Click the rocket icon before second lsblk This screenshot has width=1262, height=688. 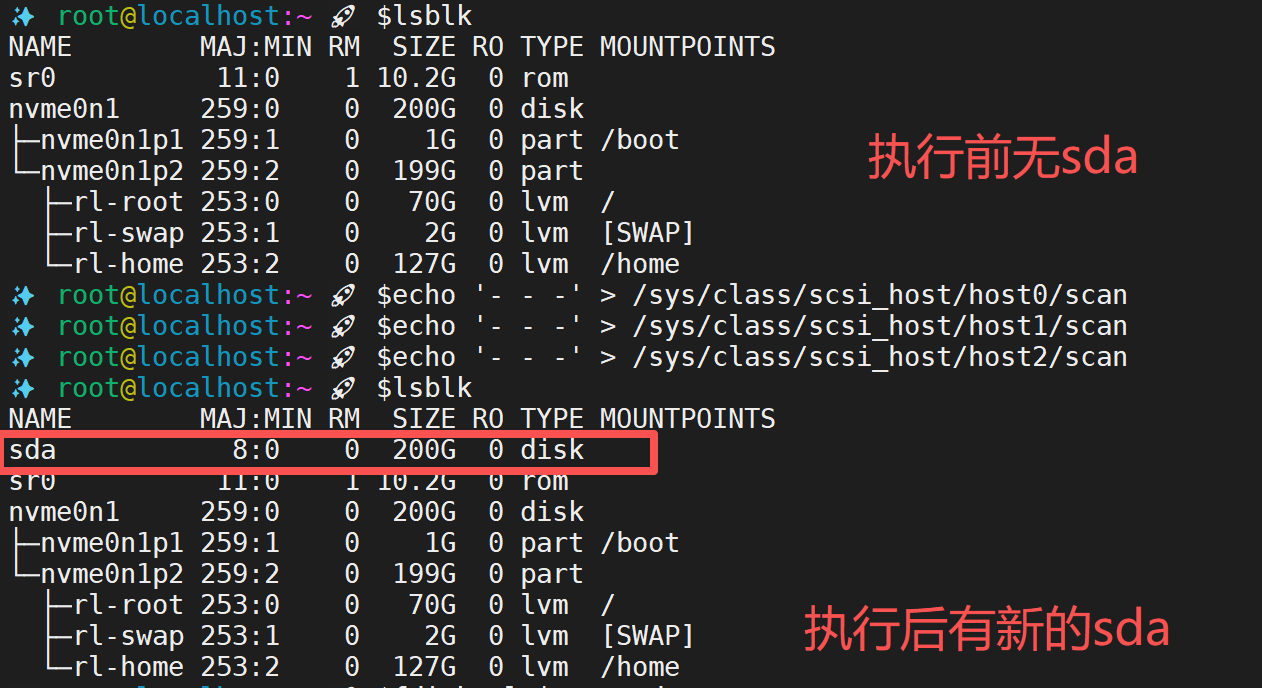[343, 388]
